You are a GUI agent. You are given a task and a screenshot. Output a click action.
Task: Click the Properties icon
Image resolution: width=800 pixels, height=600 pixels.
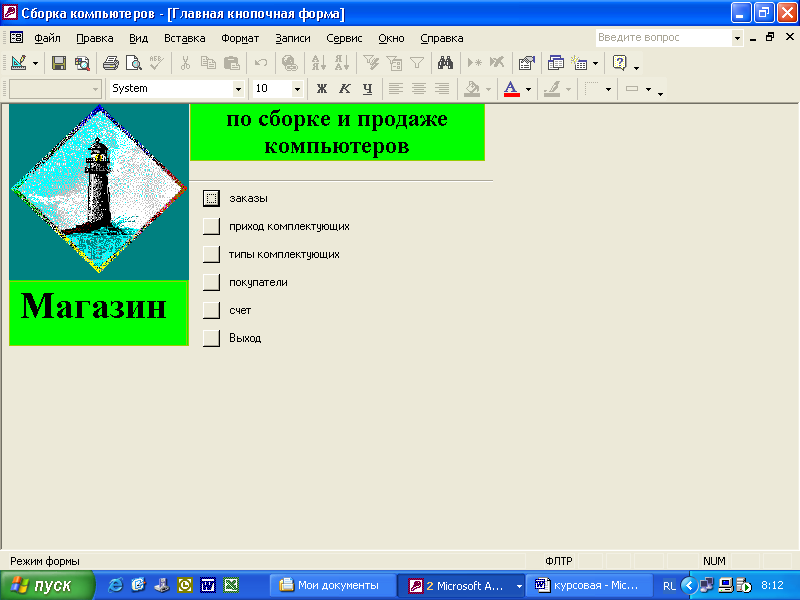point(526,63)
